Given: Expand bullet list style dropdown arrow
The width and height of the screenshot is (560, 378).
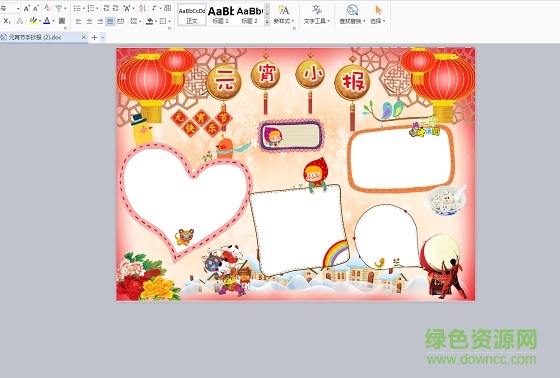Looking at the screenshot, I should coord(84,8).
